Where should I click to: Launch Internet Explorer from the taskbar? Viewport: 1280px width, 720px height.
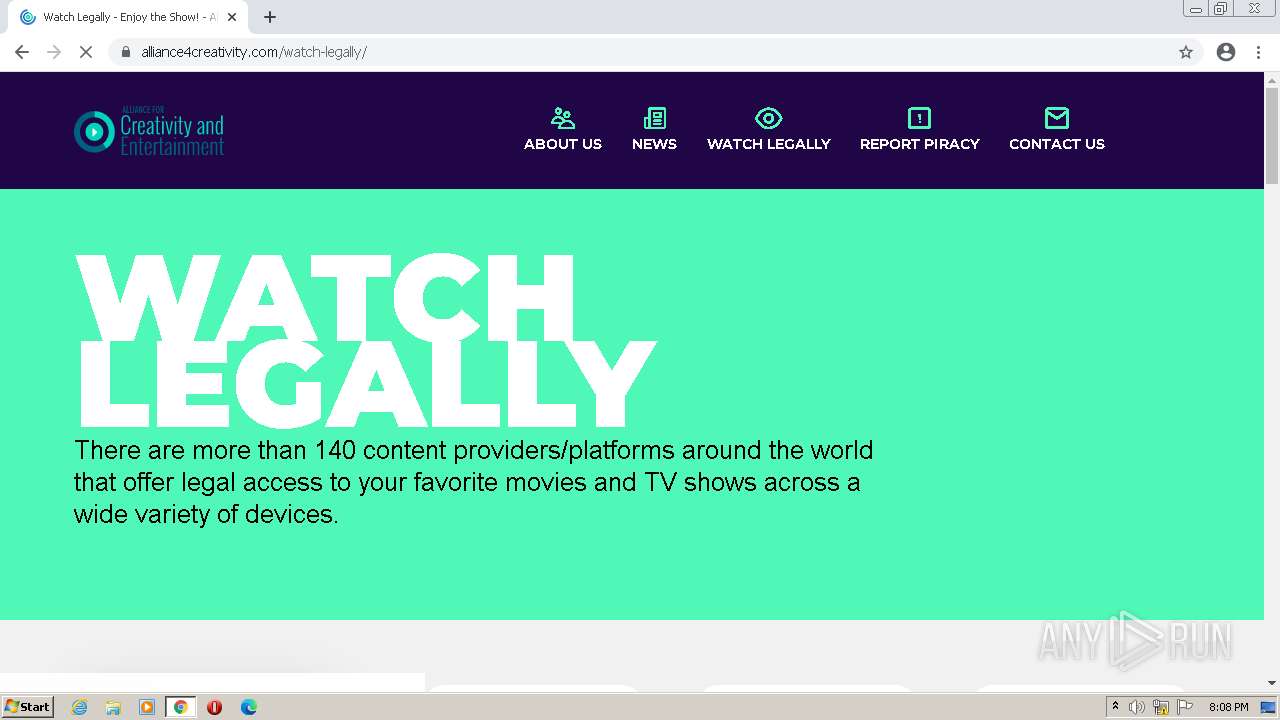click(80, 707)
